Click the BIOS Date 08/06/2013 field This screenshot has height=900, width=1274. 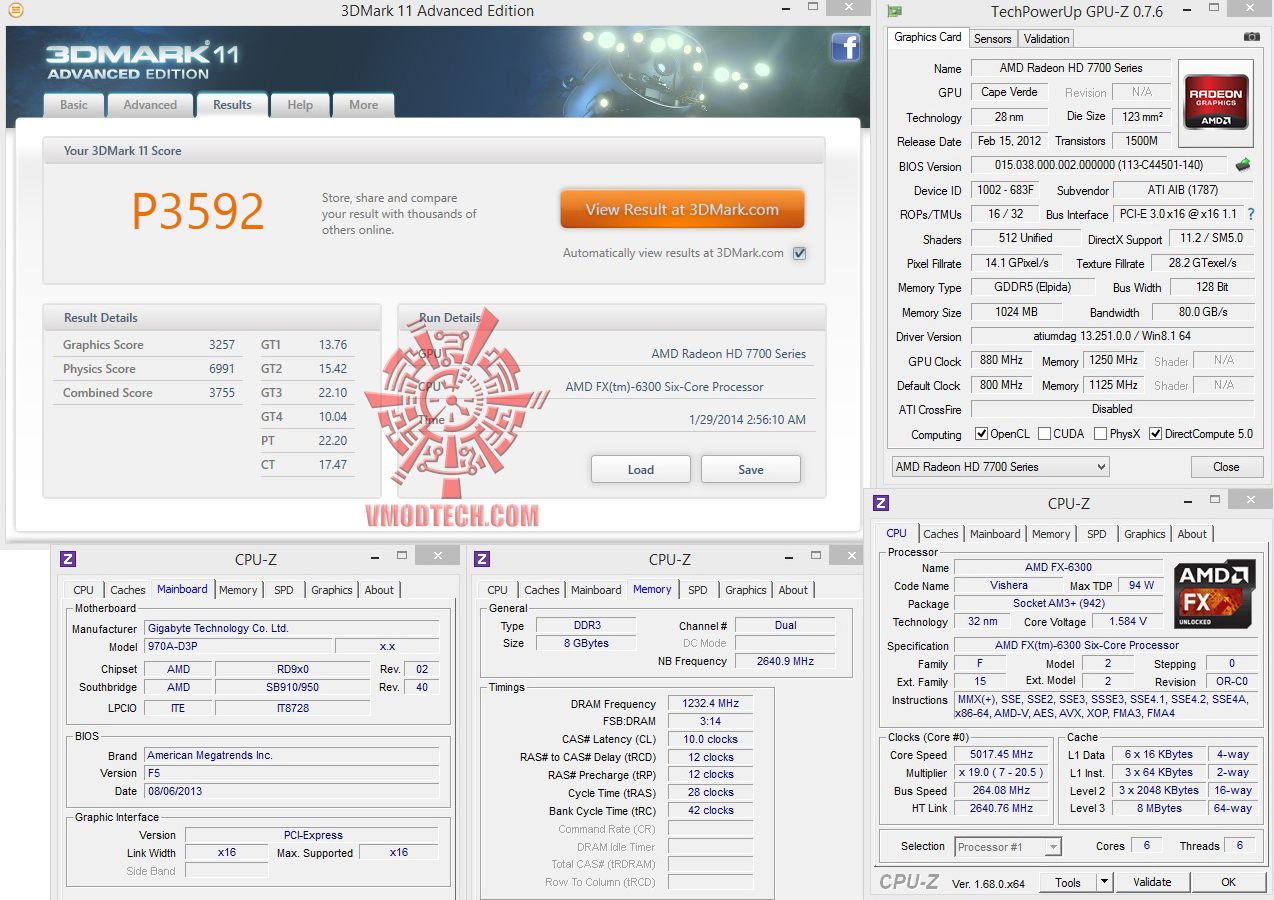(x=291, y=791)
